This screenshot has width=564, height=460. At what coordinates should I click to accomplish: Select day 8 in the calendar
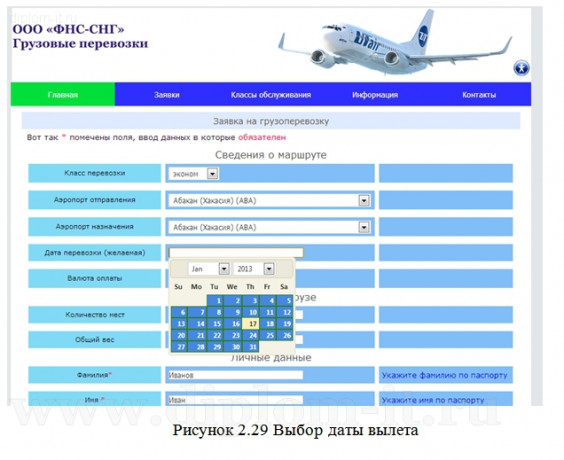coord(215,312)
